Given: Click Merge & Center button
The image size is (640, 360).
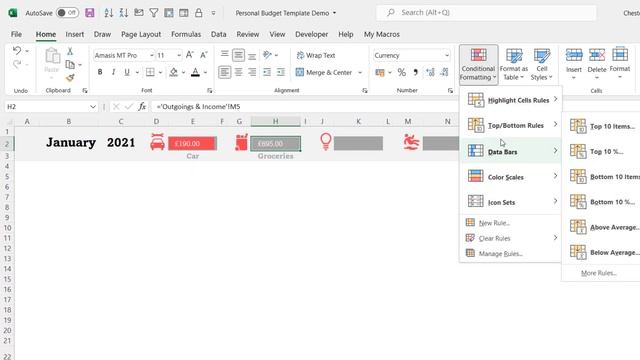Looking at the screenshot, I should tap(324, 72).
